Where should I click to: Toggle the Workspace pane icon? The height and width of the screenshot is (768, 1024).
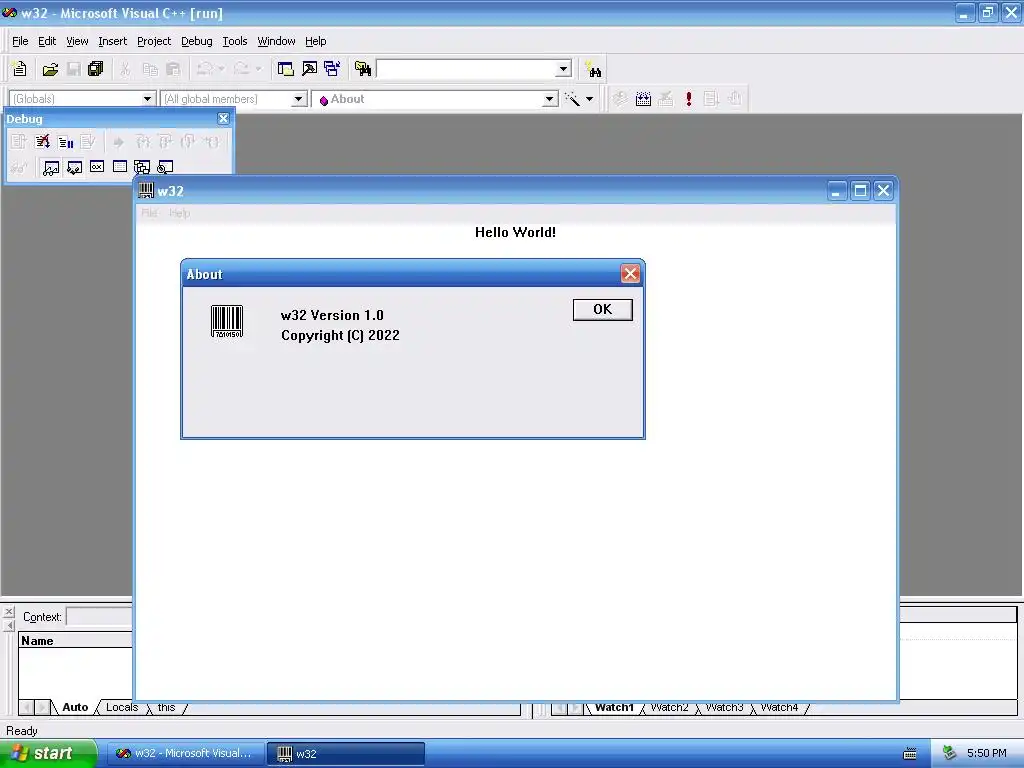(285, 69)
